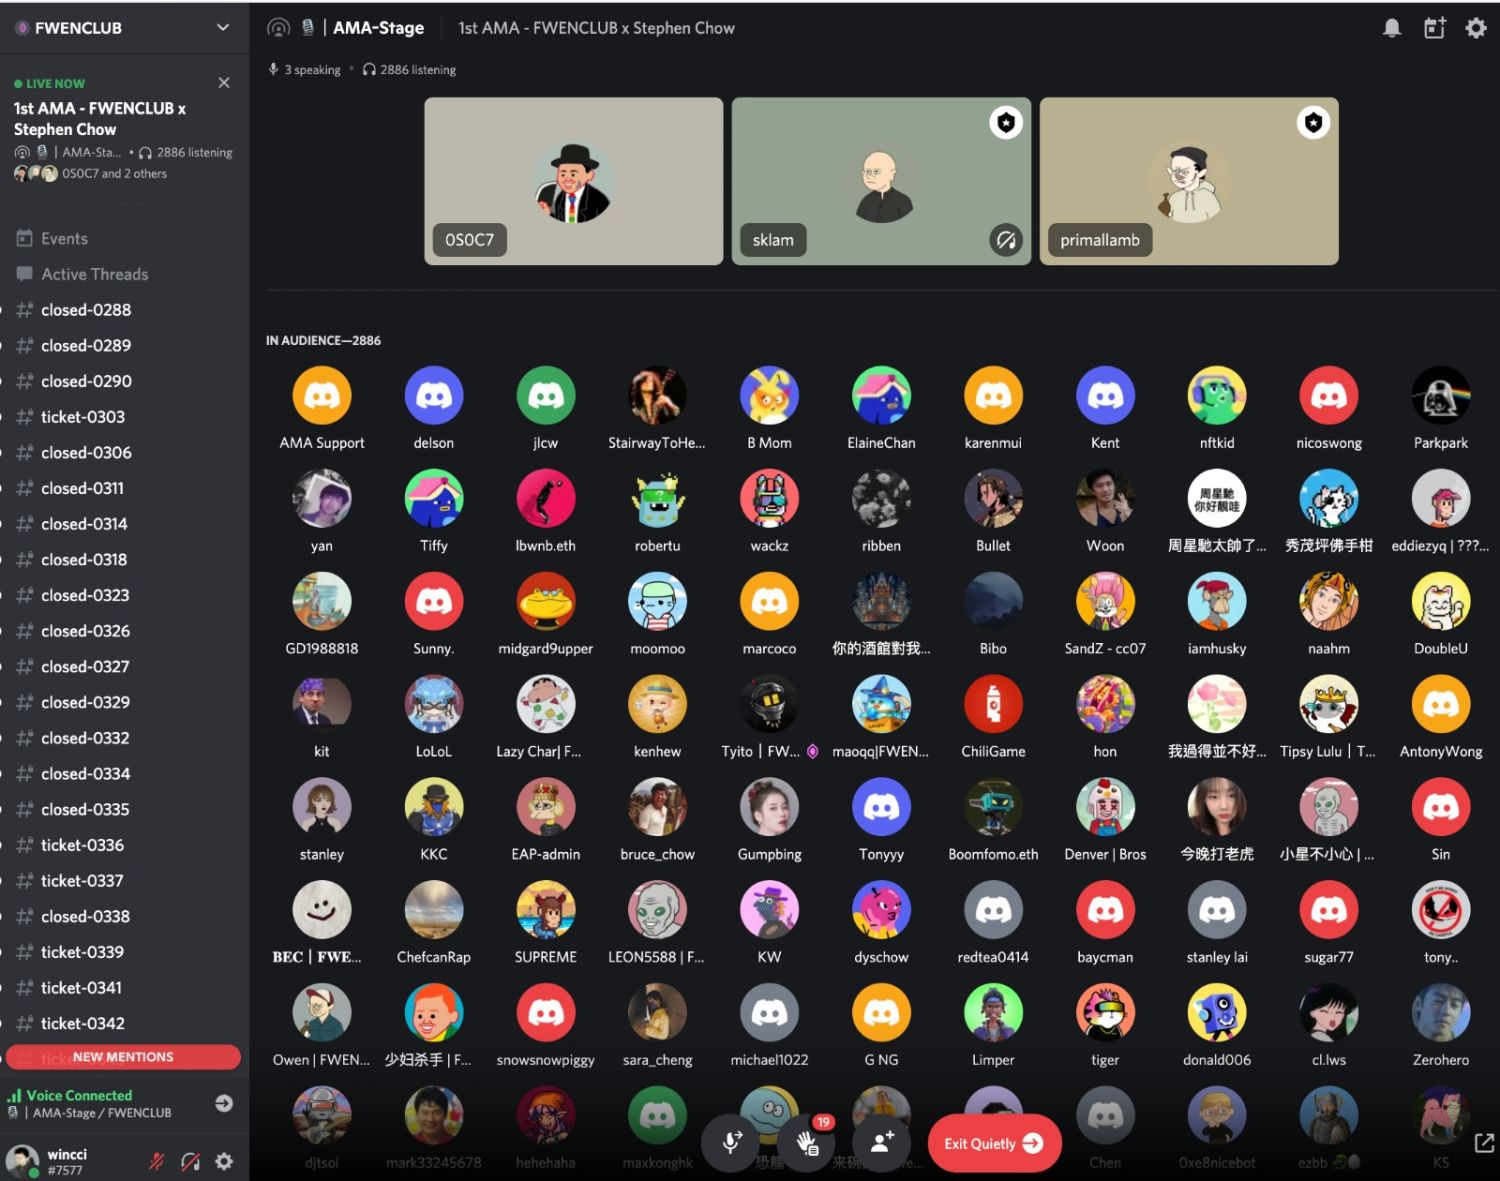Screen dimensions: 1500x1181
Task: Open notification bell settings
Action: pyautogui.click(x=1391, y=28)
